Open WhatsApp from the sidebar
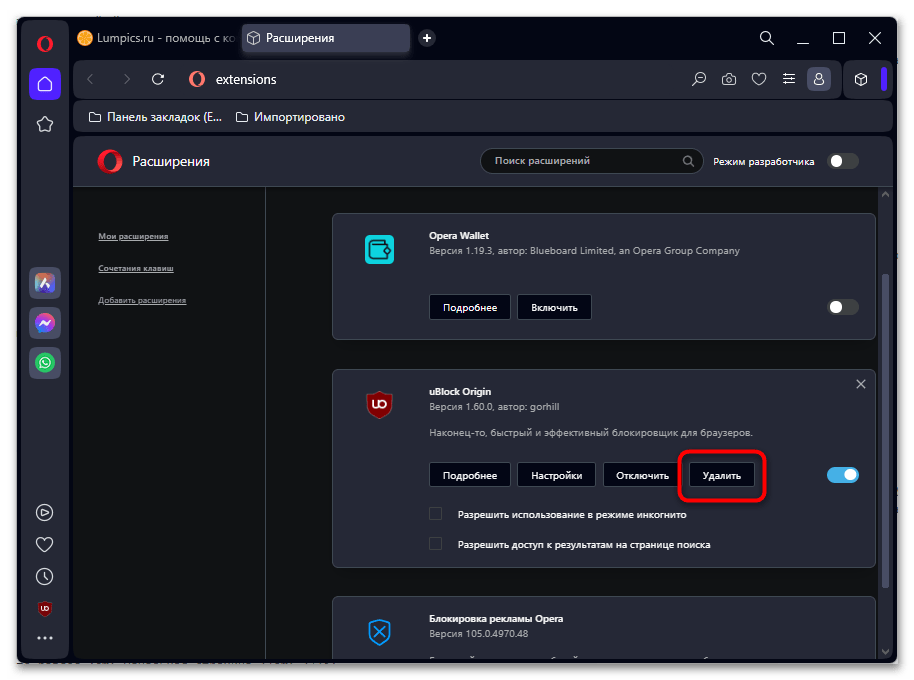The width and height of the screenshot is (914, 680). coord(45,362)
